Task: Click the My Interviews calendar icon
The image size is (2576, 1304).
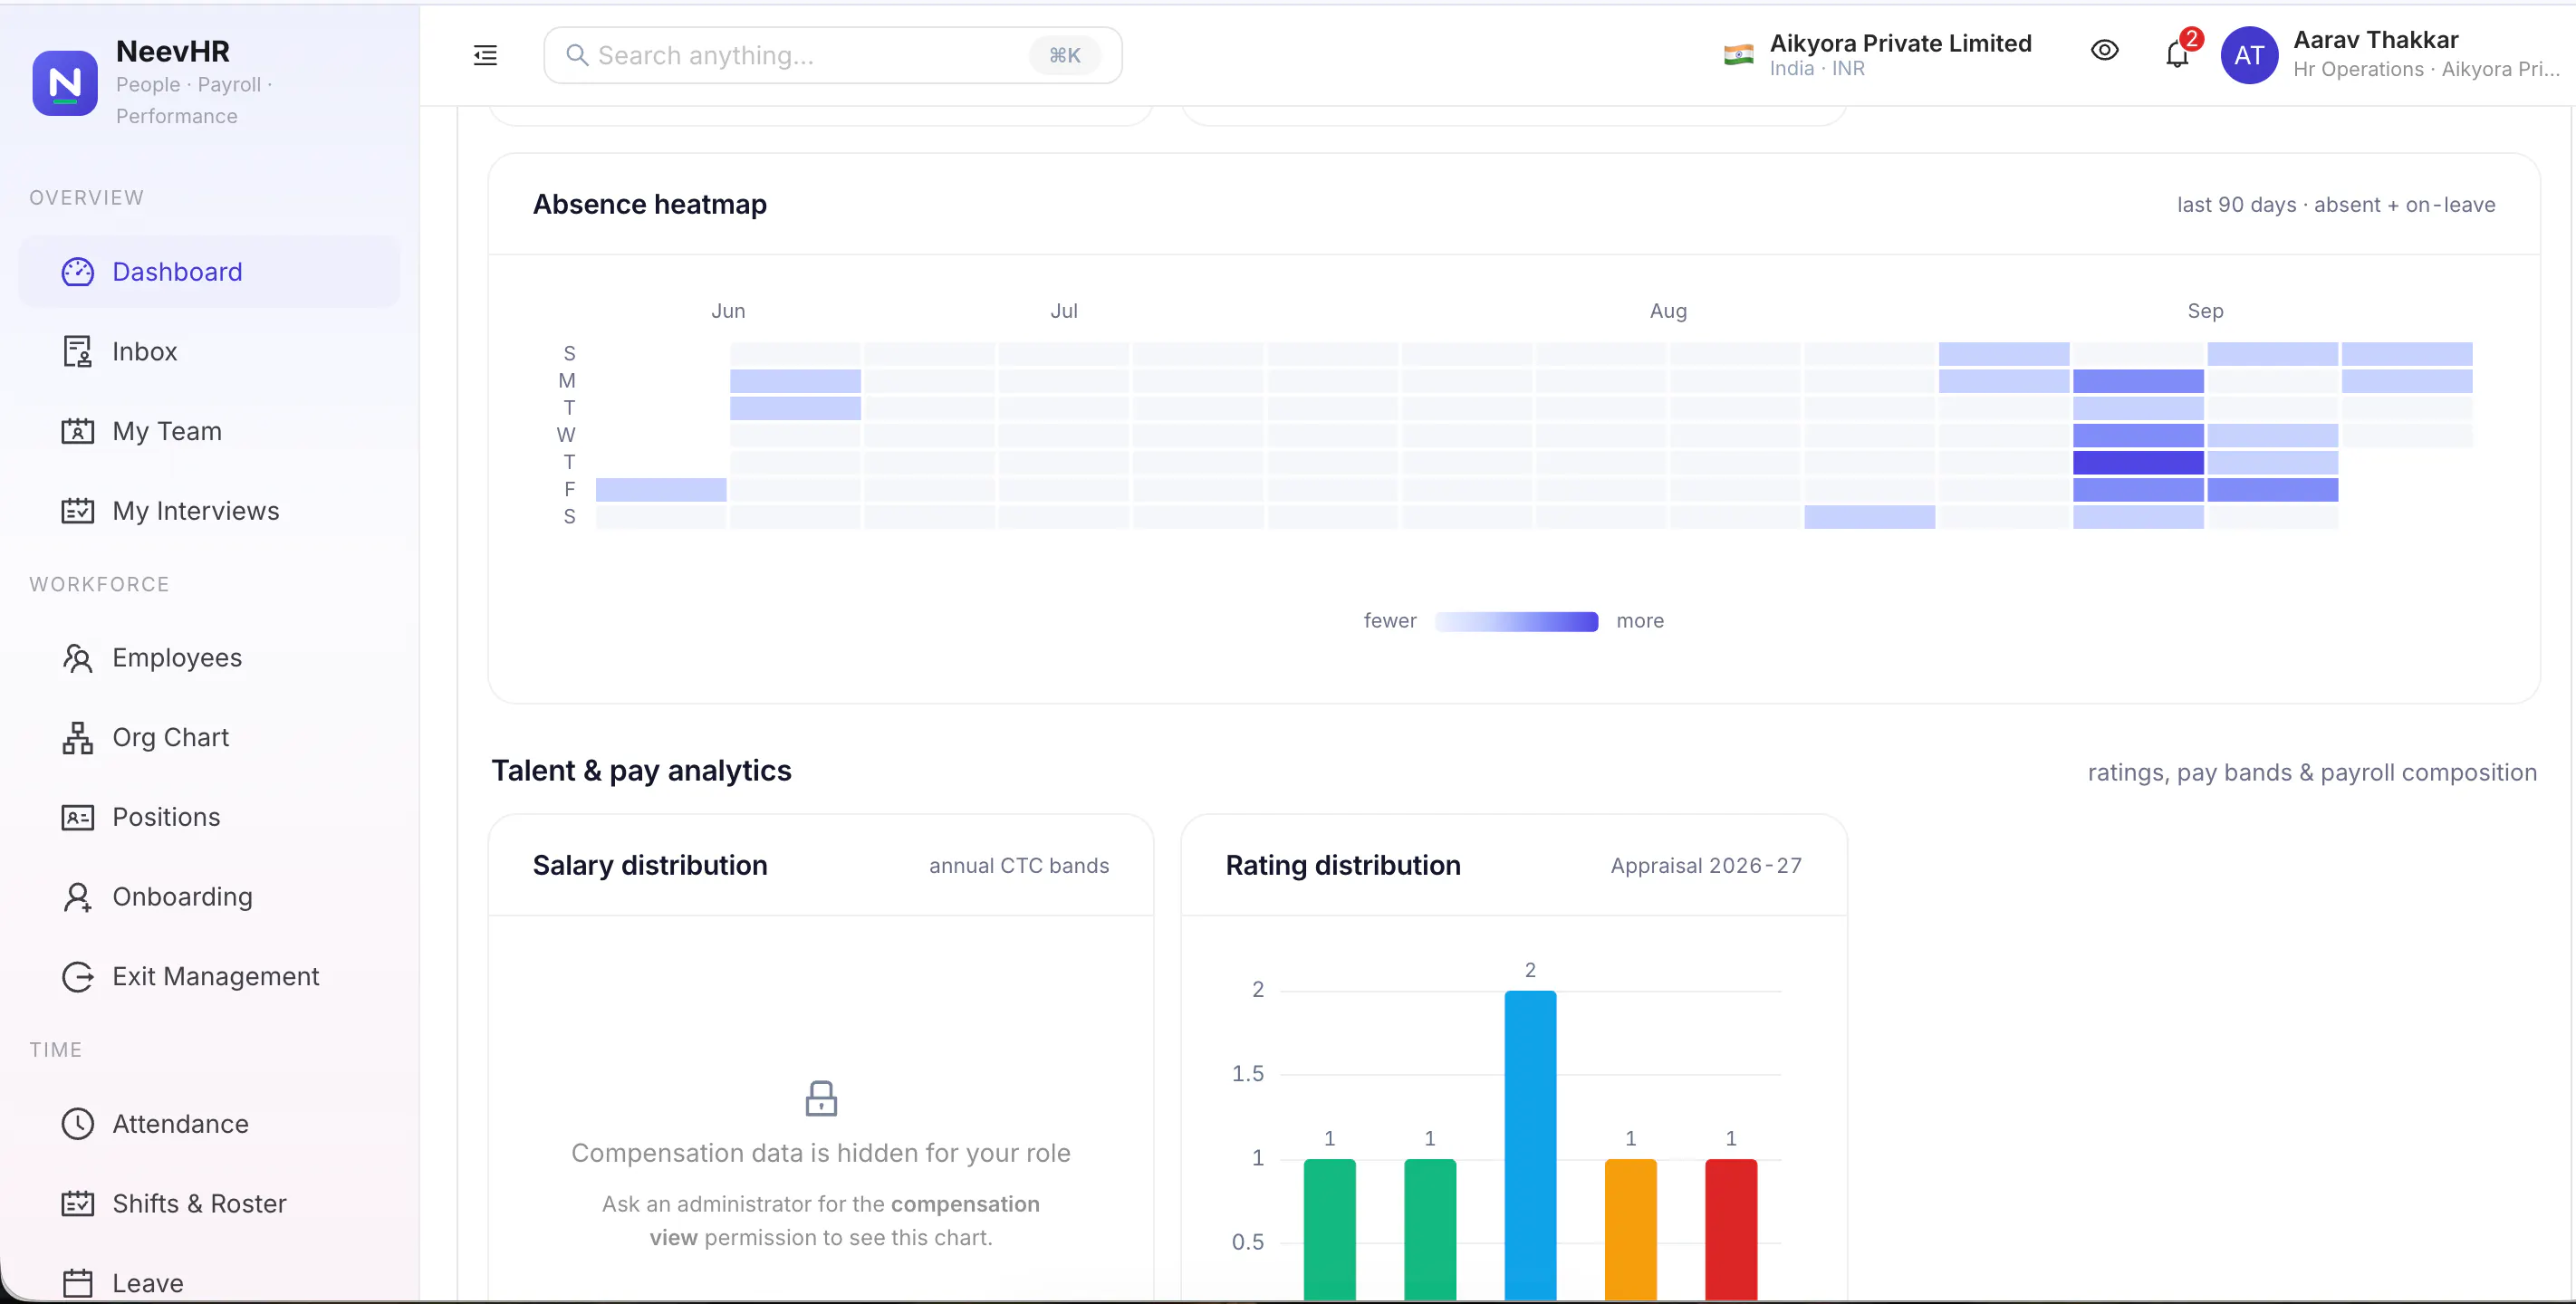Action: [78, 511]
